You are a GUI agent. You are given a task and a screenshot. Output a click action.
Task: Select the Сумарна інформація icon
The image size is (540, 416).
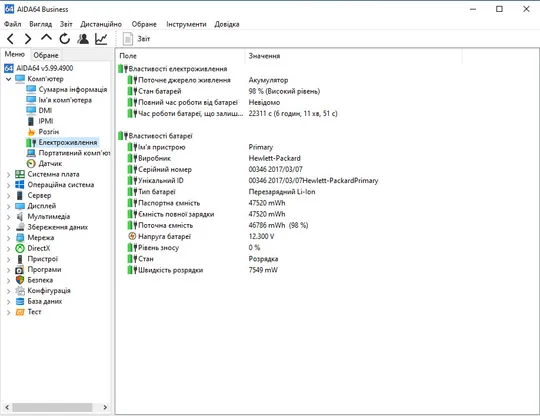[31, 90]
